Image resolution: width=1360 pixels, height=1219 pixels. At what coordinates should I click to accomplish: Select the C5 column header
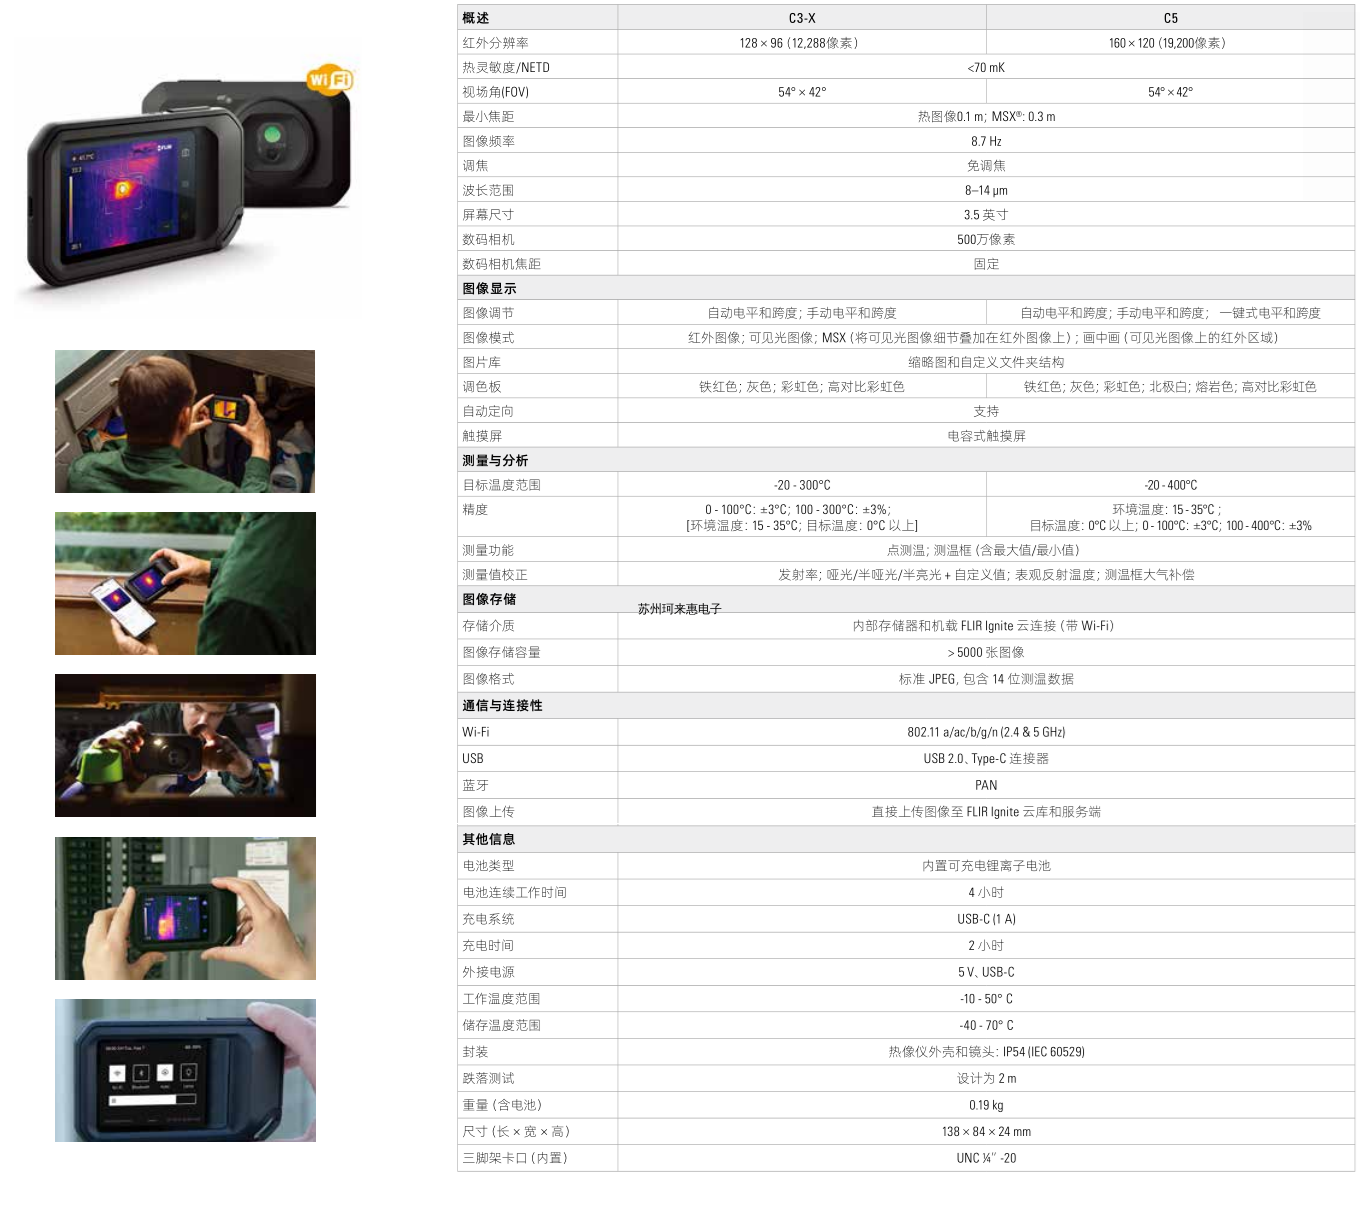(x=1171, y=18)
